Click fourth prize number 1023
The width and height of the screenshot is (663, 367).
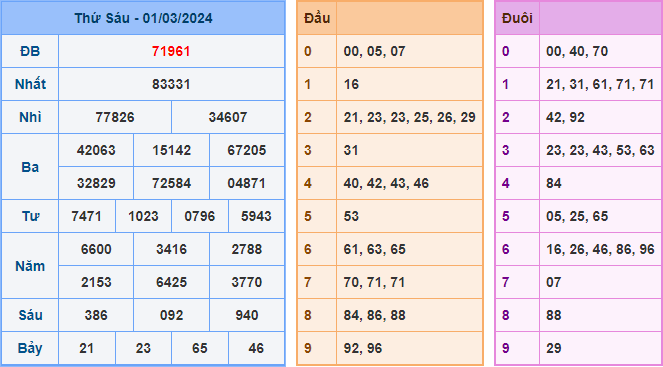(143, 216)
